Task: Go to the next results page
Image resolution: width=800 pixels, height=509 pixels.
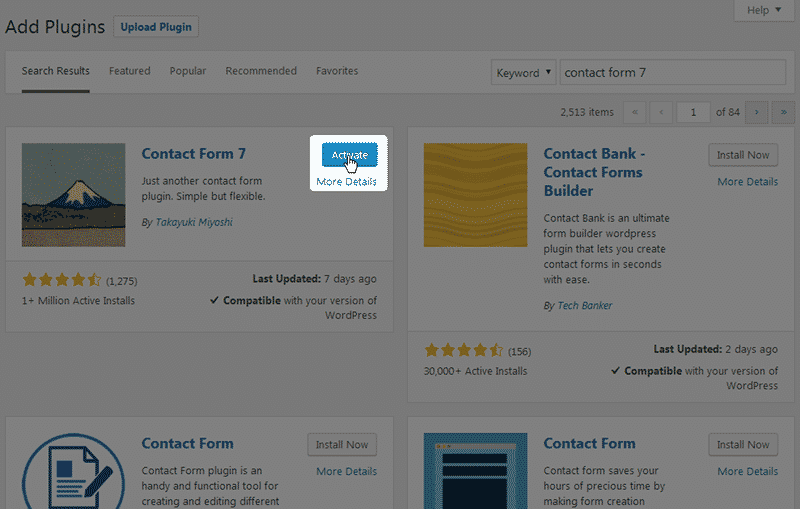Action: pyautogui.click(x=757, y=112)
